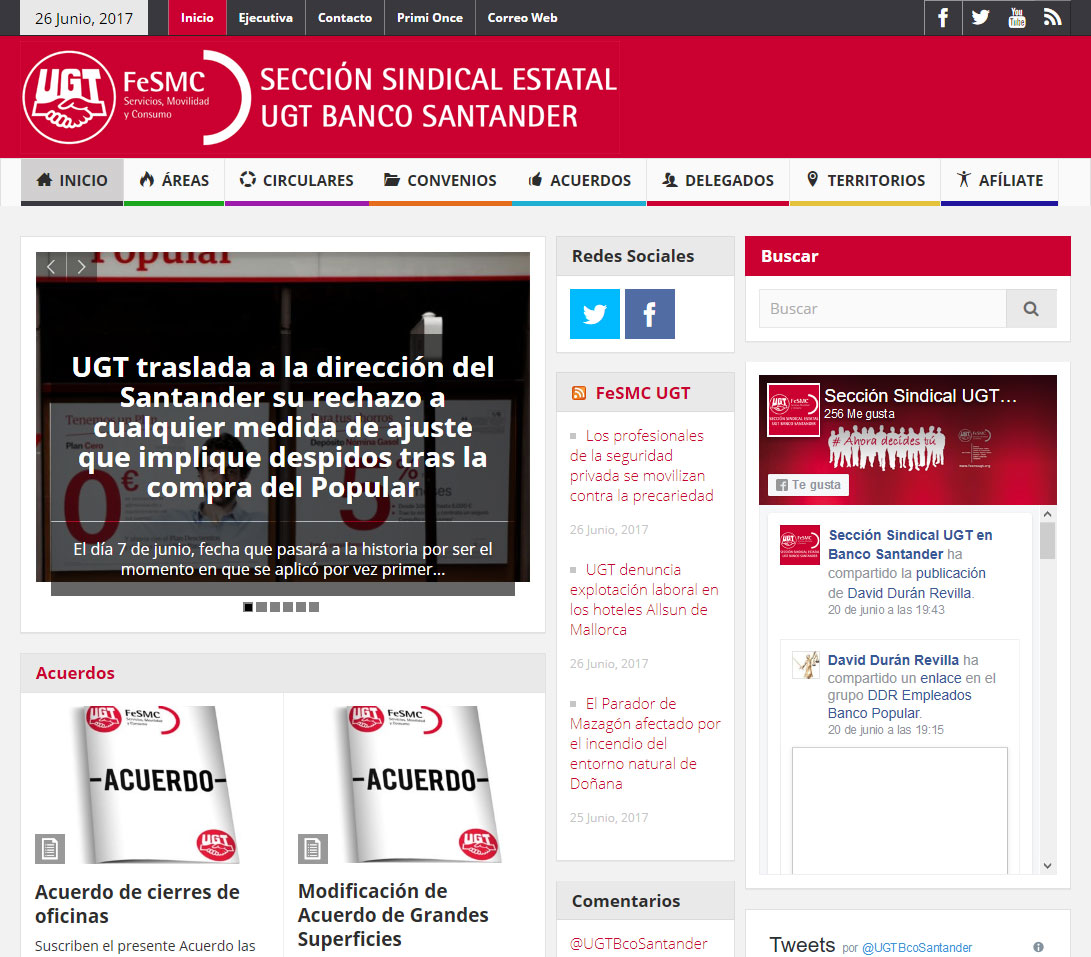The image size is (1091, 957).
Task: Click in the Buscar search field
Action: point(882,308)
